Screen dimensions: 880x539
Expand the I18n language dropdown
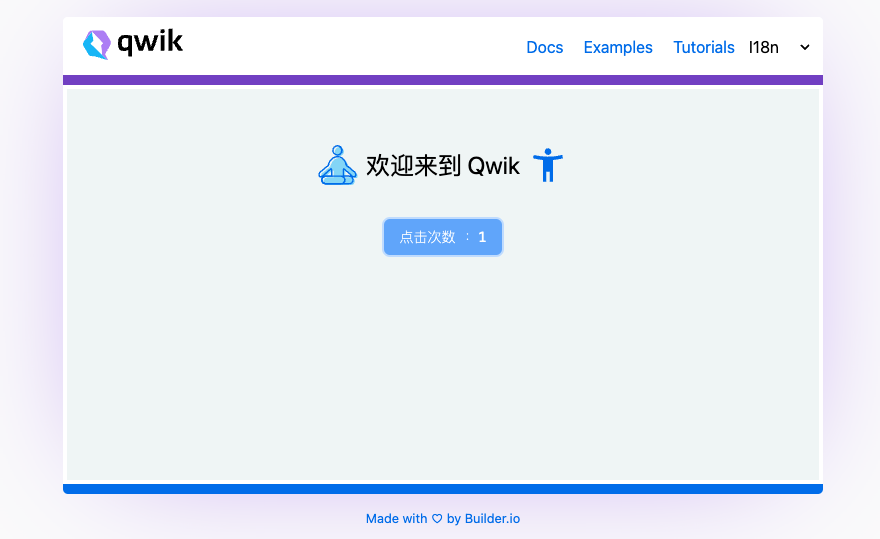(780, 48)
